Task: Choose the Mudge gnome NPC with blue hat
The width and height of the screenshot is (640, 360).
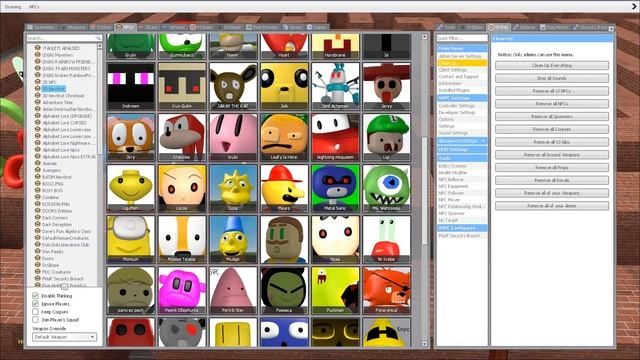Action: (233, 239)
